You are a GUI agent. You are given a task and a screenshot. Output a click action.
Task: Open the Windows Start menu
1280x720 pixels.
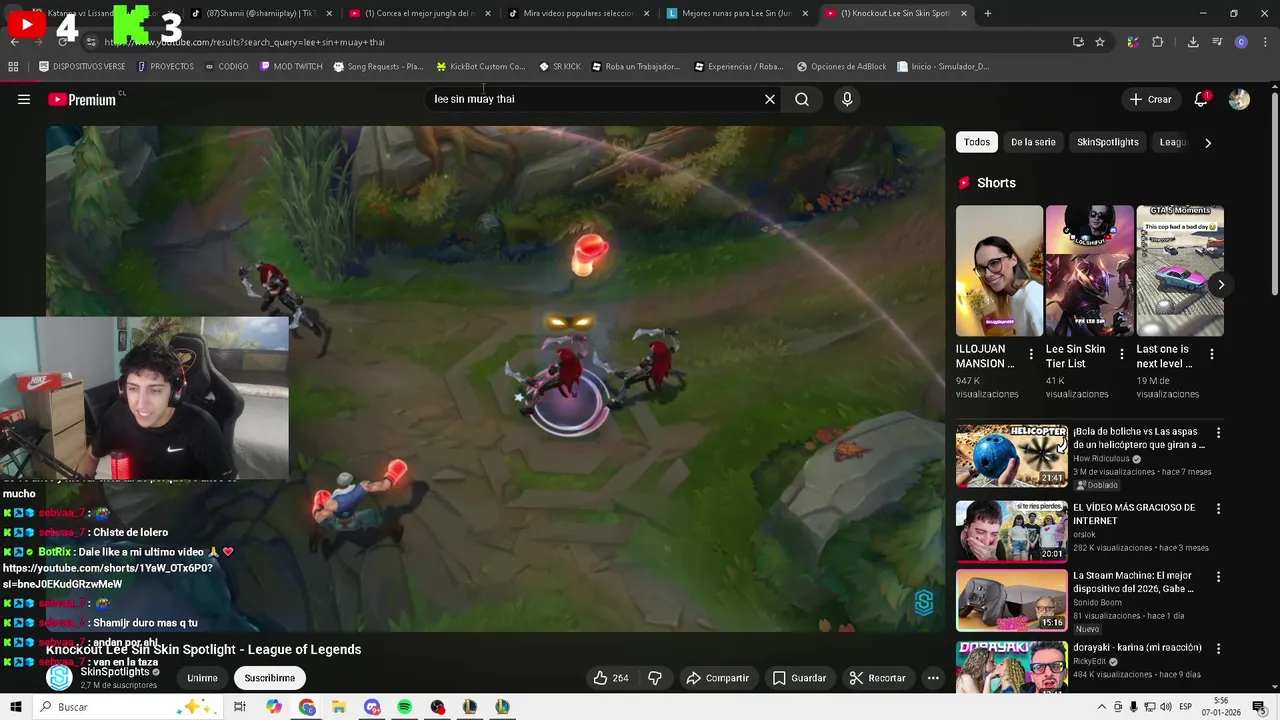coord(15,707)
